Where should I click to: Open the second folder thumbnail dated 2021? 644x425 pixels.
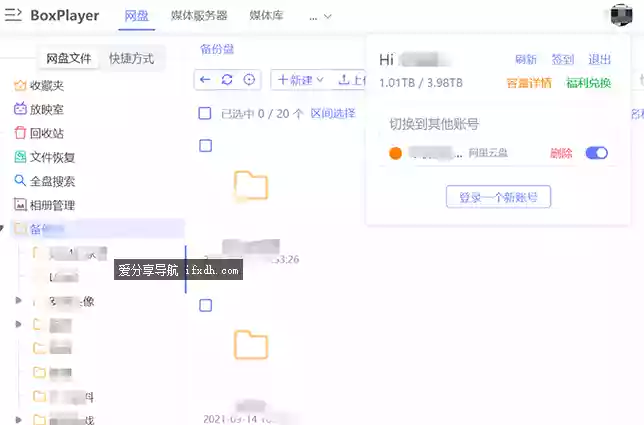coord(251,345)
